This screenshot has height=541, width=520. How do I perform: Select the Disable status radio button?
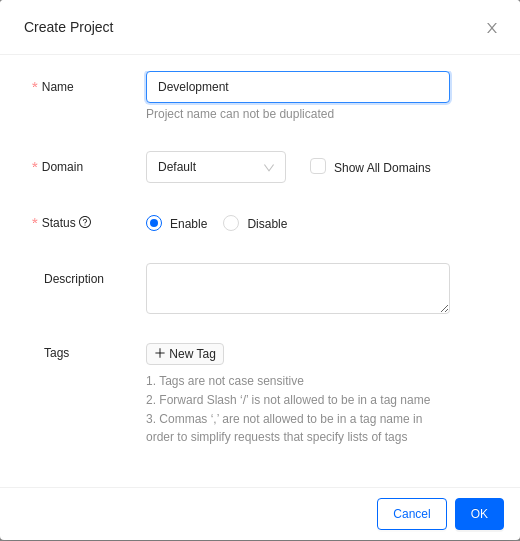(x=231, y=223)
